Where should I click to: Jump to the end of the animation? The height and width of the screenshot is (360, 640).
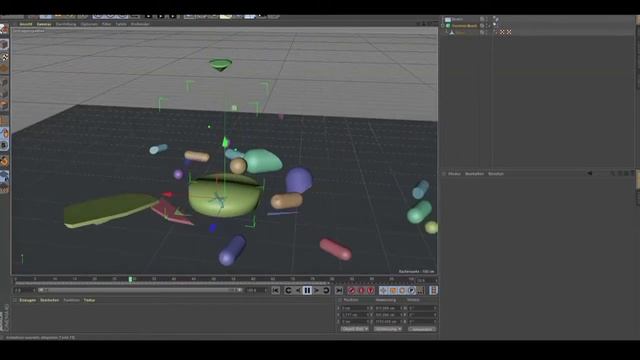339,290
